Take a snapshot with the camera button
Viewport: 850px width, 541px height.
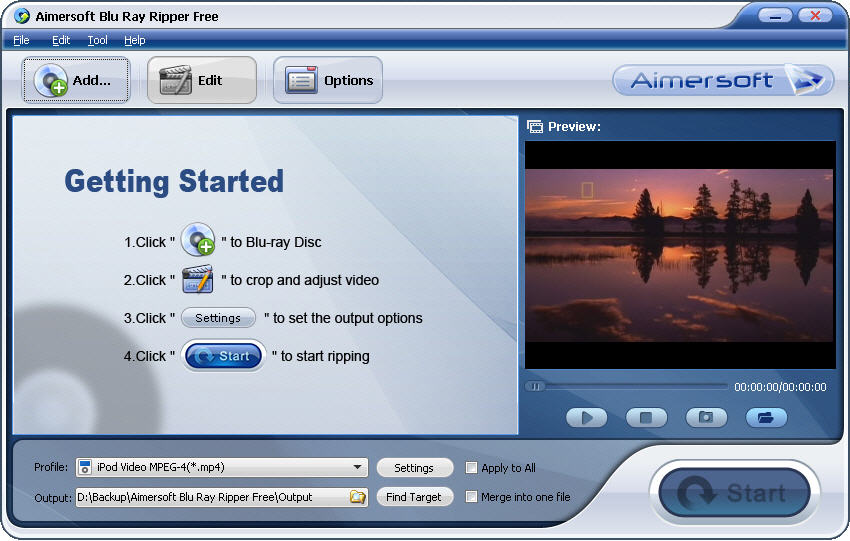706,417
